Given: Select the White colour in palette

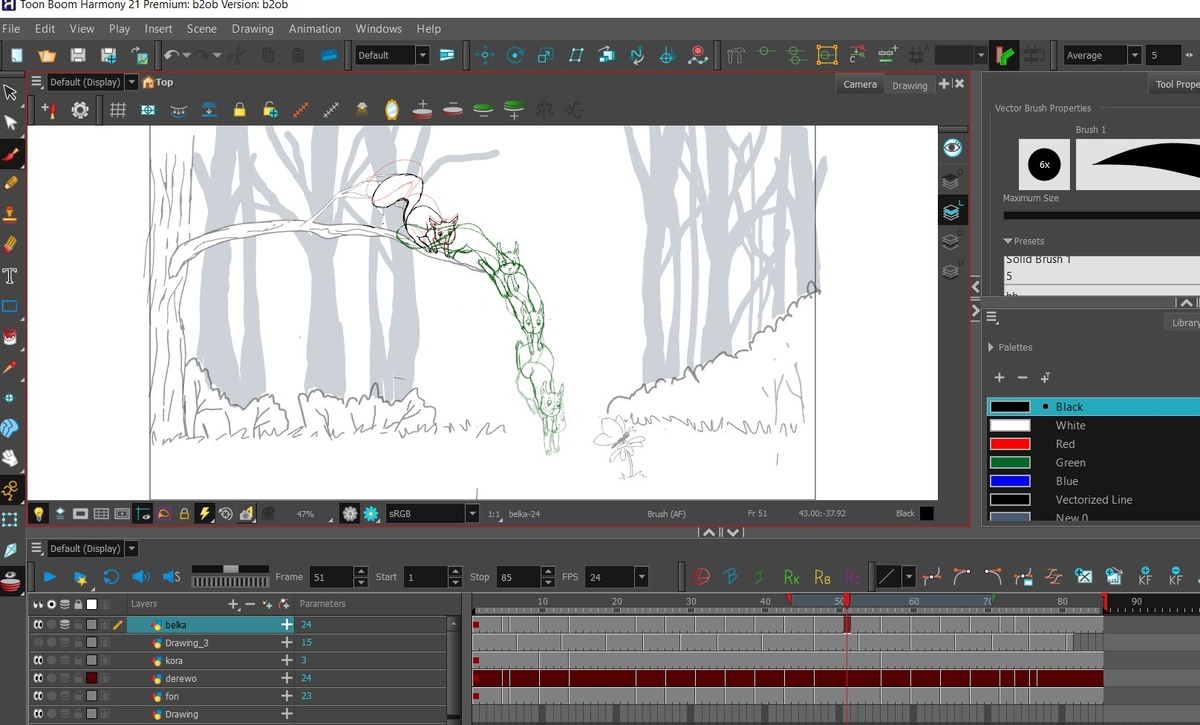Looking at the screenshot, I should pyautogui.click(x=1070, y=426).
